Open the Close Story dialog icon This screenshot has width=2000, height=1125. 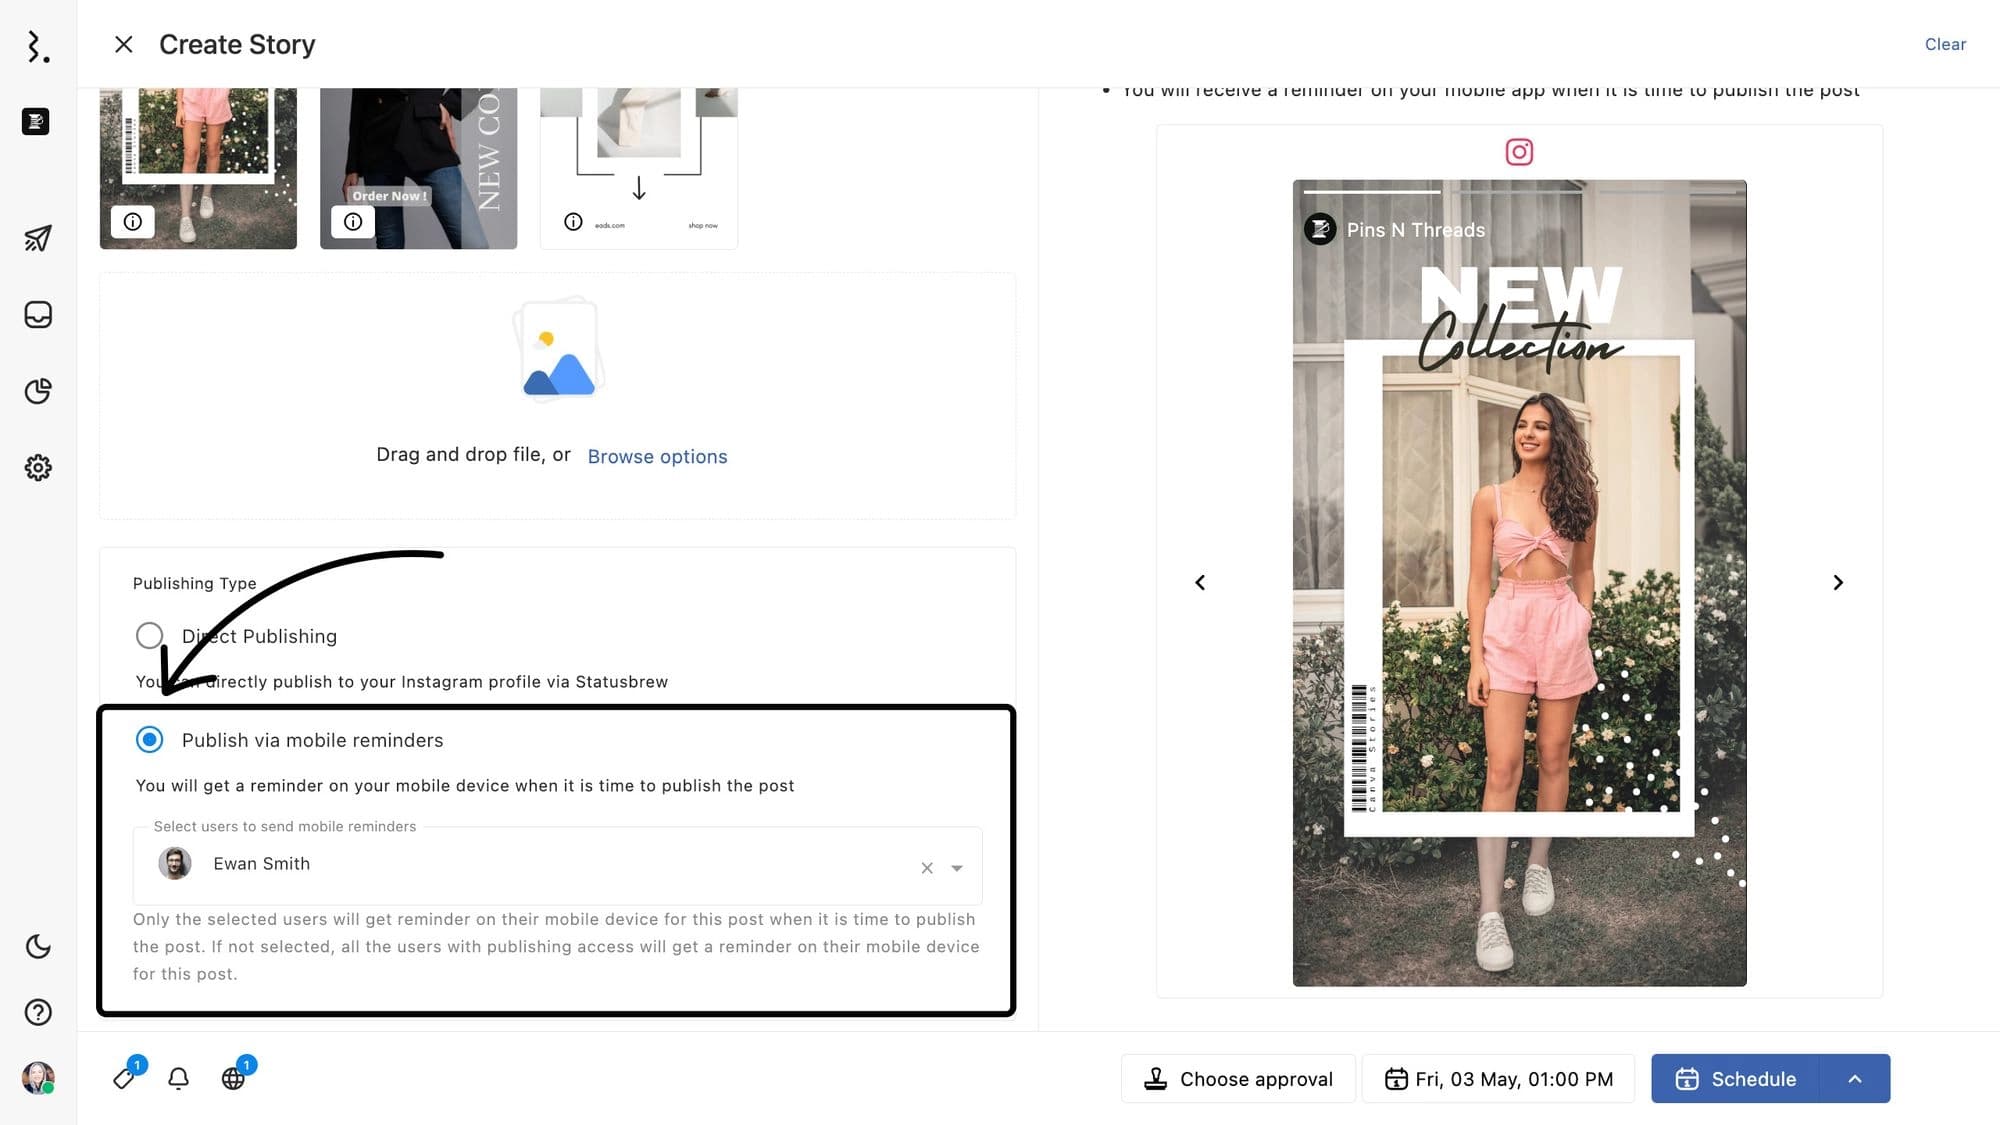tap(122, 44)
